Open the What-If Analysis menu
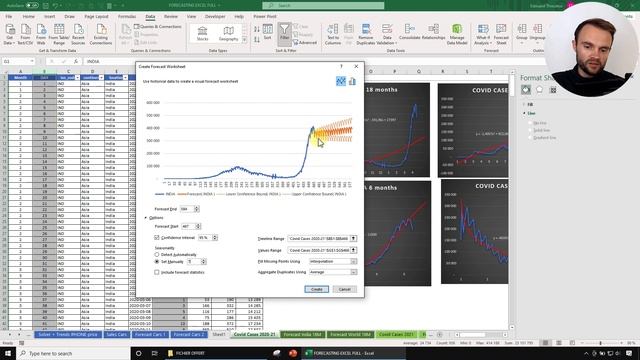Screen dimensions: 640x360 click(x=483, y=34)
